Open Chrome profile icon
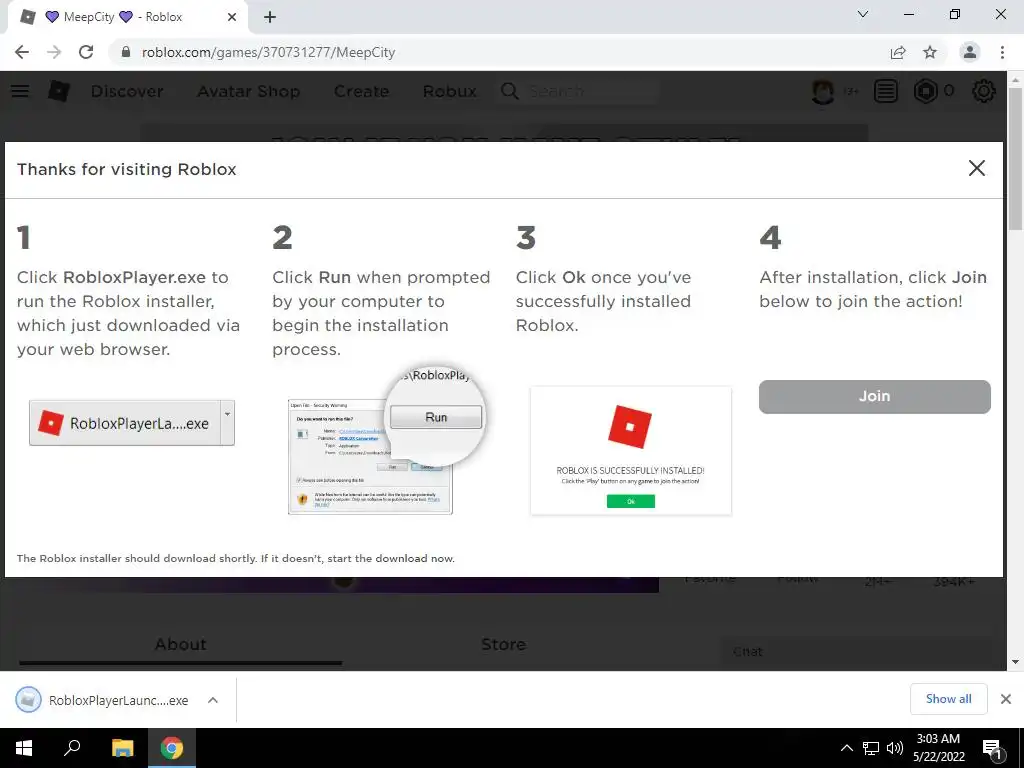The width and height of the screenshot is (1024, 768). 970,52
